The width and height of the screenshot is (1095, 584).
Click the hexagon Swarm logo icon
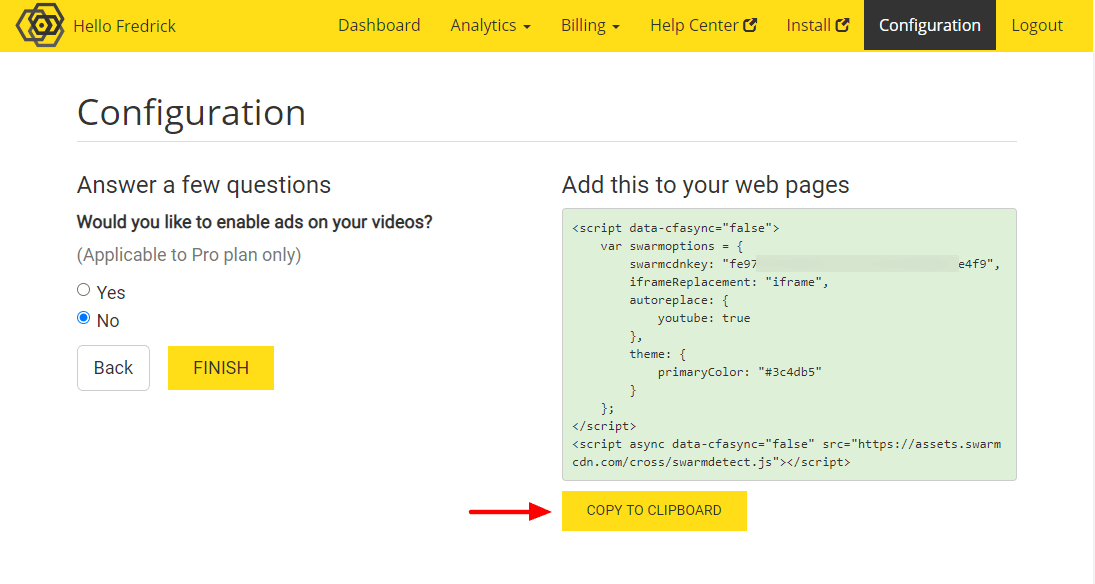click(x=40, y=25)
